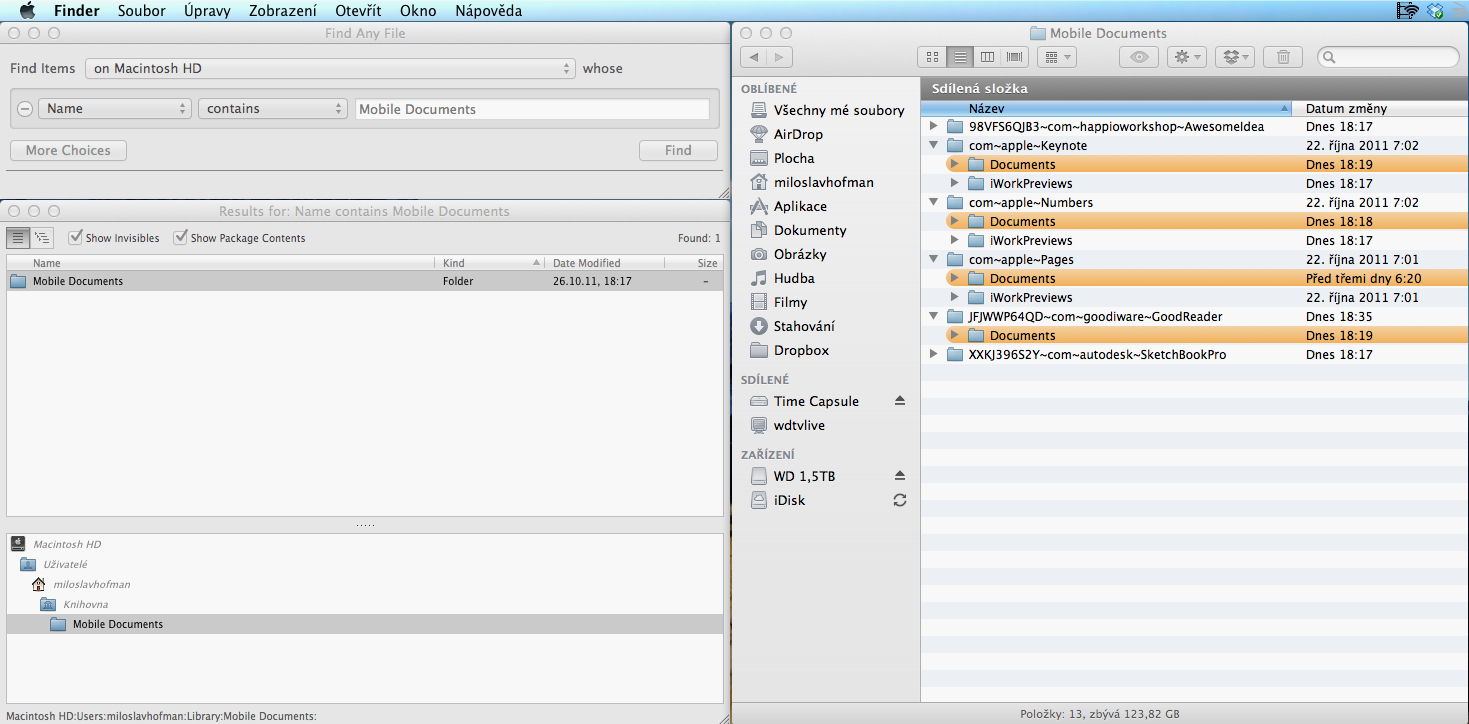Screen dimensions: 1469x724
Task: Switch Finder to column view
Action: click(x=988, y=57)
